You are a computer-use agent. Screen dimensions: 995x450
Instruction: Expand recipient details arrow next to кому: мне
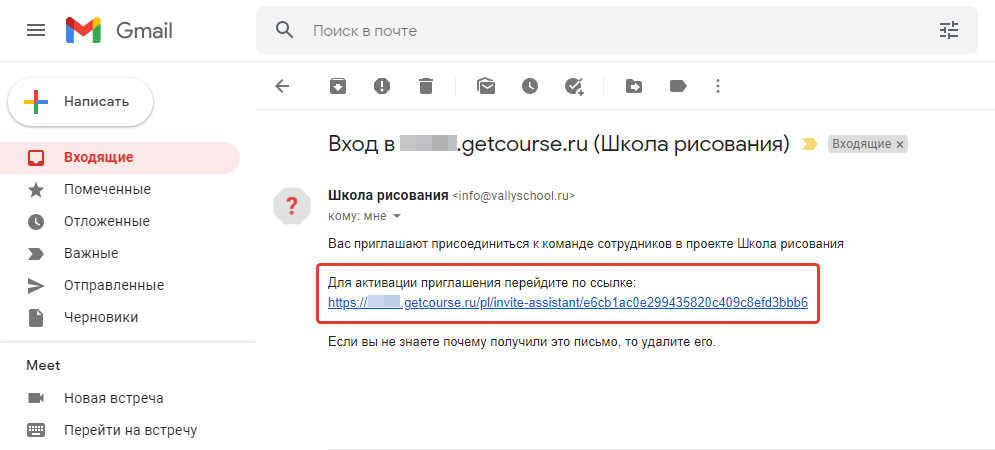point(397,216)
